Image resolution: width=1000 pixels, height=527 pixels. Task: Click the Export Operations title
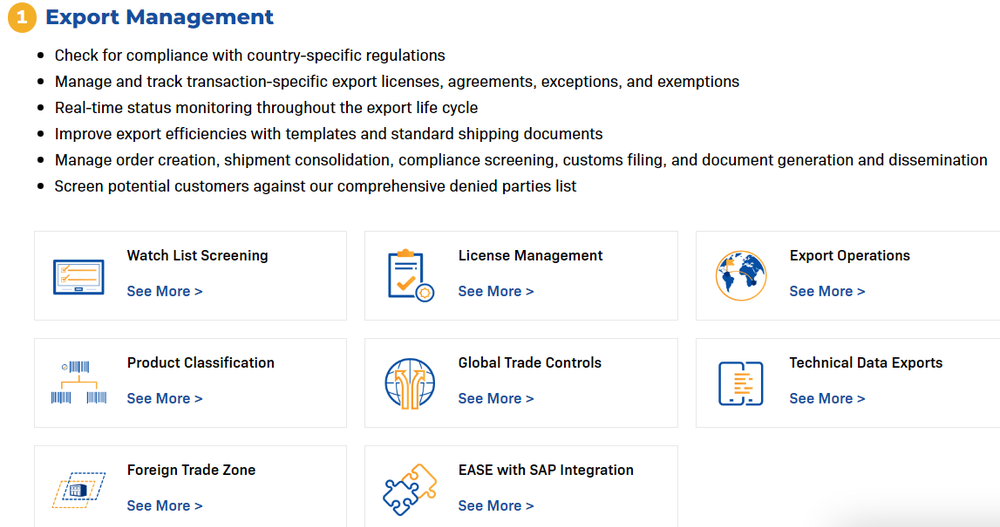pos(849,255)
